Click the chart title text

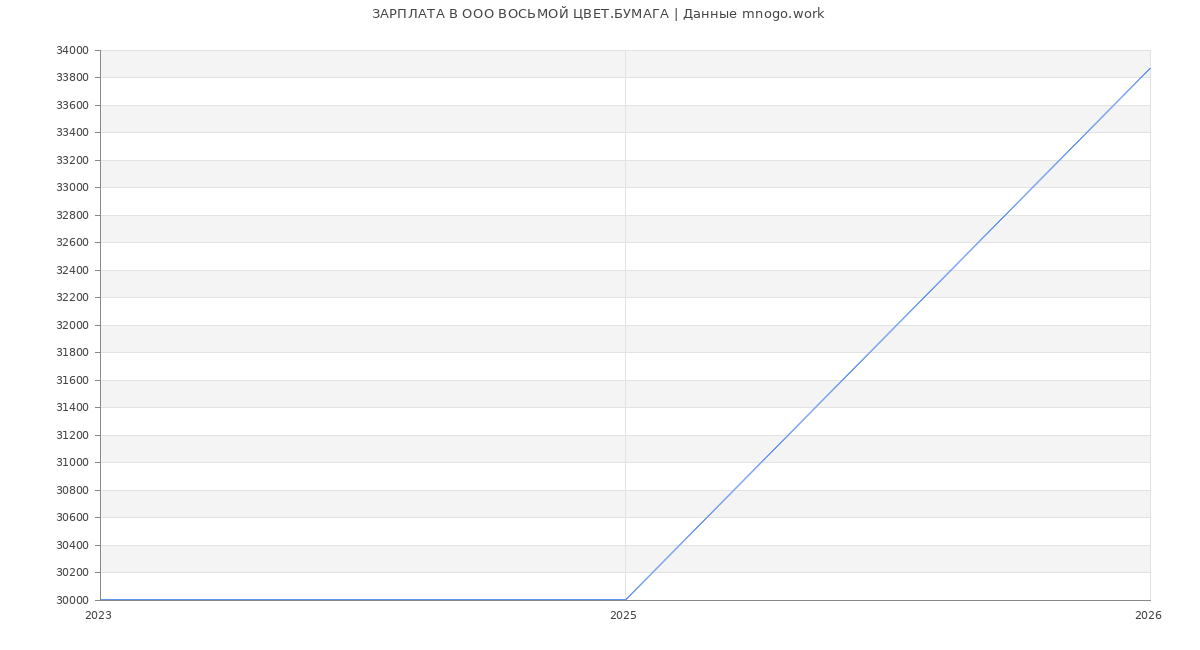point(598,14)
